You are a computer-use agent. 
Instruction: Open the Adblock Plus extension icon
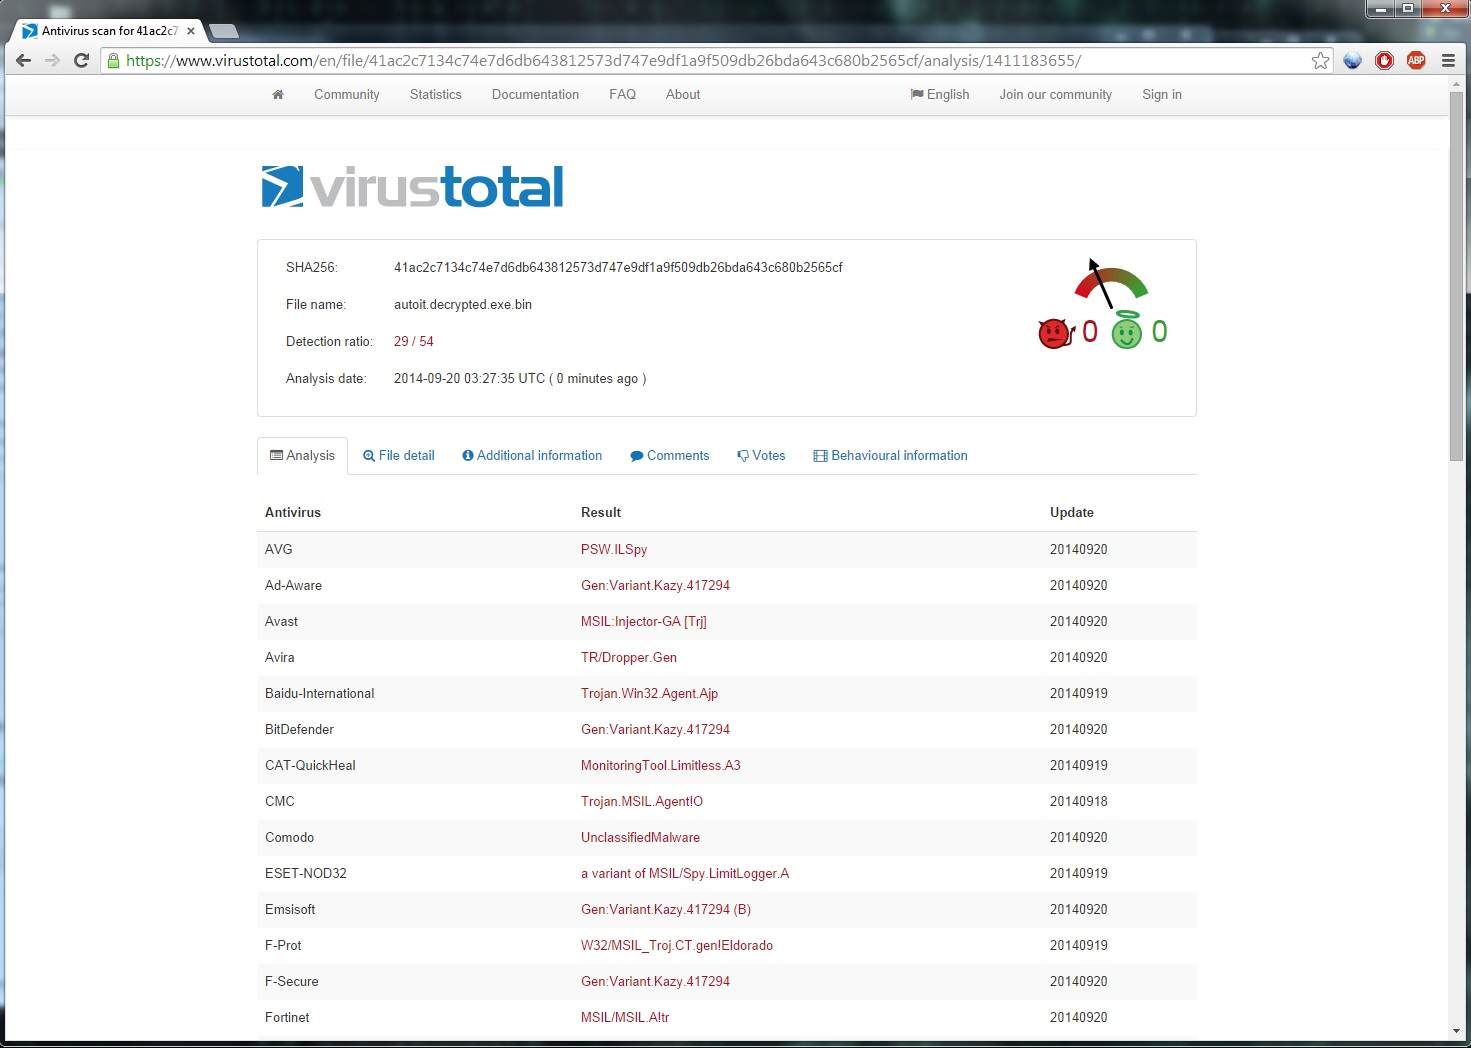1416,61
